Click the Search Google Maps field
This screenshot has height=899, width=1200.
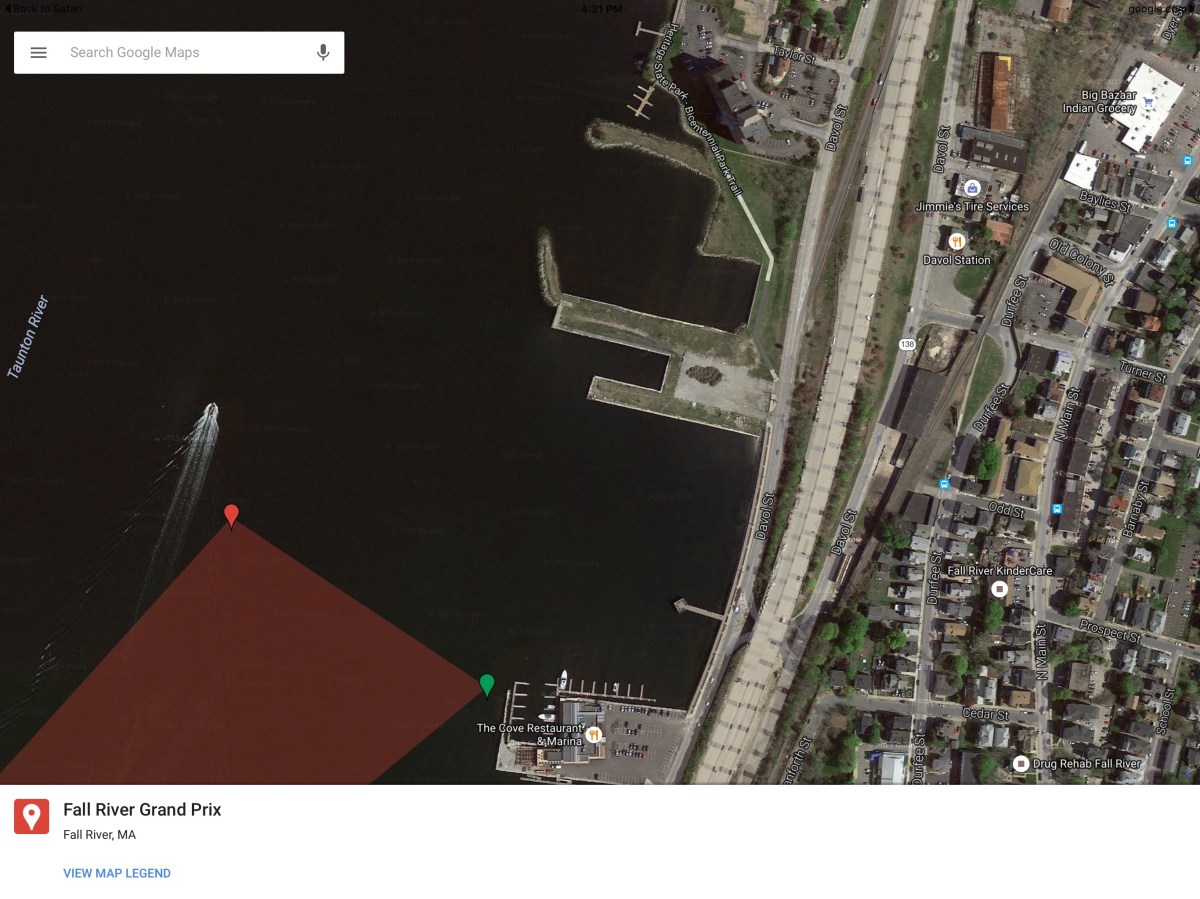pyautogui.click(x=185, y=53)
